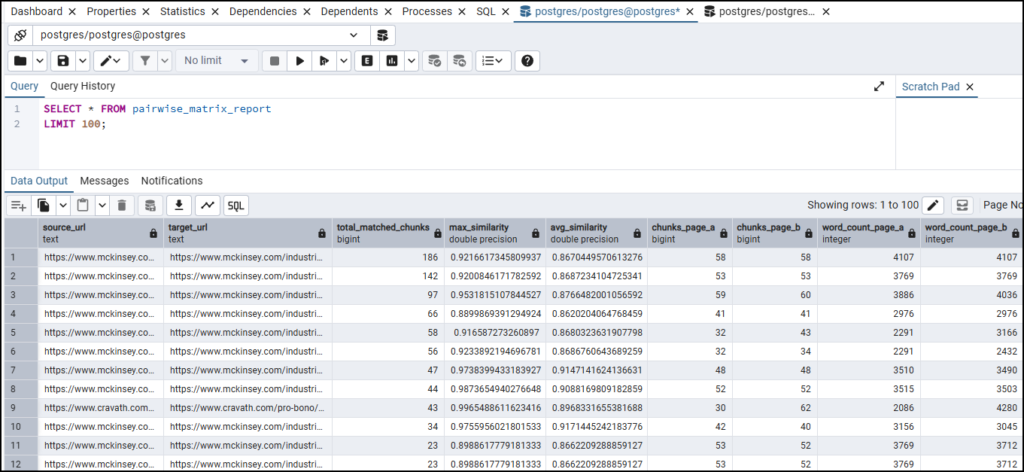The width and height of the screenshot is (1024, 472).
Task: Expand the save file dropdown arrow
Action: click(x=82, y=61)
